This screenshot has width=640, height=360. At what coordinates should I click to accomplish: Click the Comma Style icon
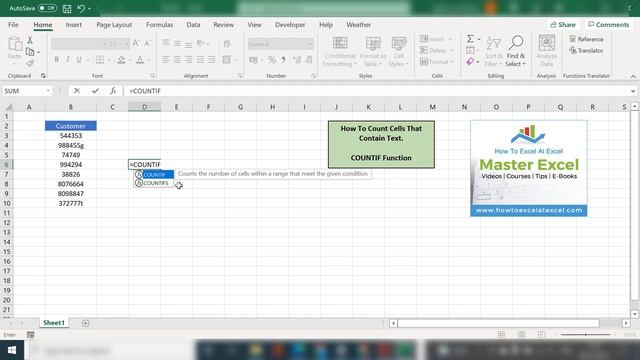point(283,60)
